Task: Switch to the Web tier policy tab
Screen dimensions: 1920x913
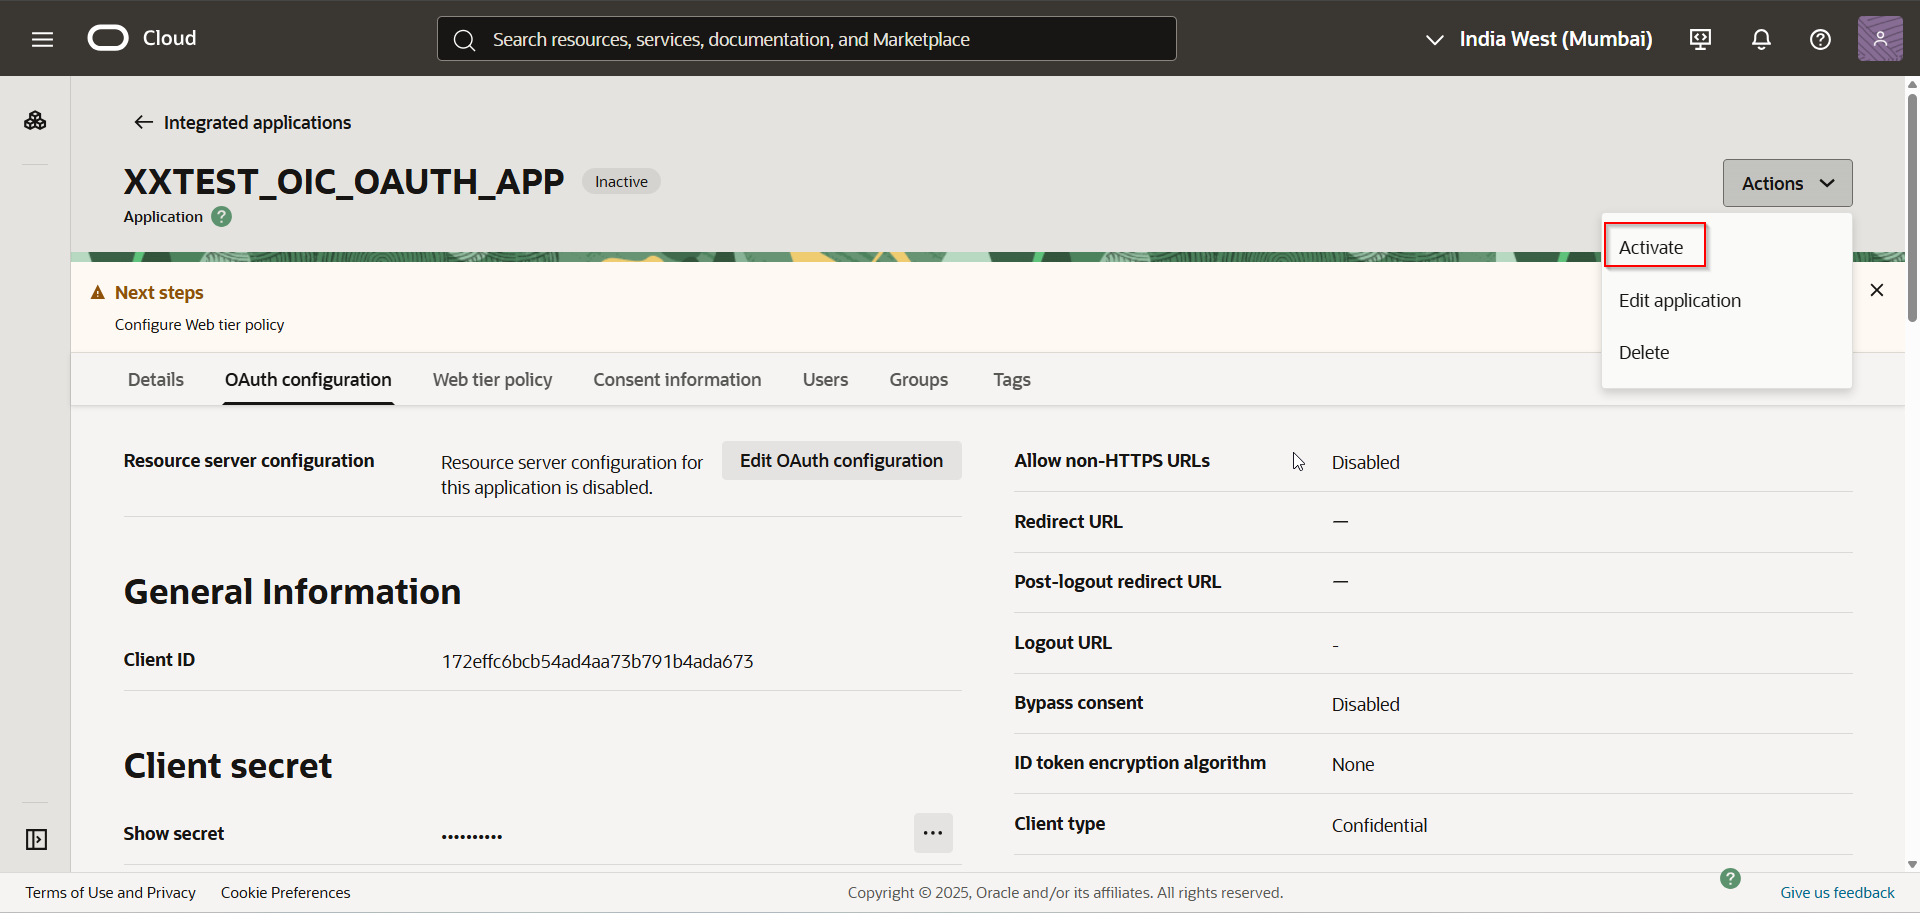Action: pyautogui.click(x=492, y=379)
